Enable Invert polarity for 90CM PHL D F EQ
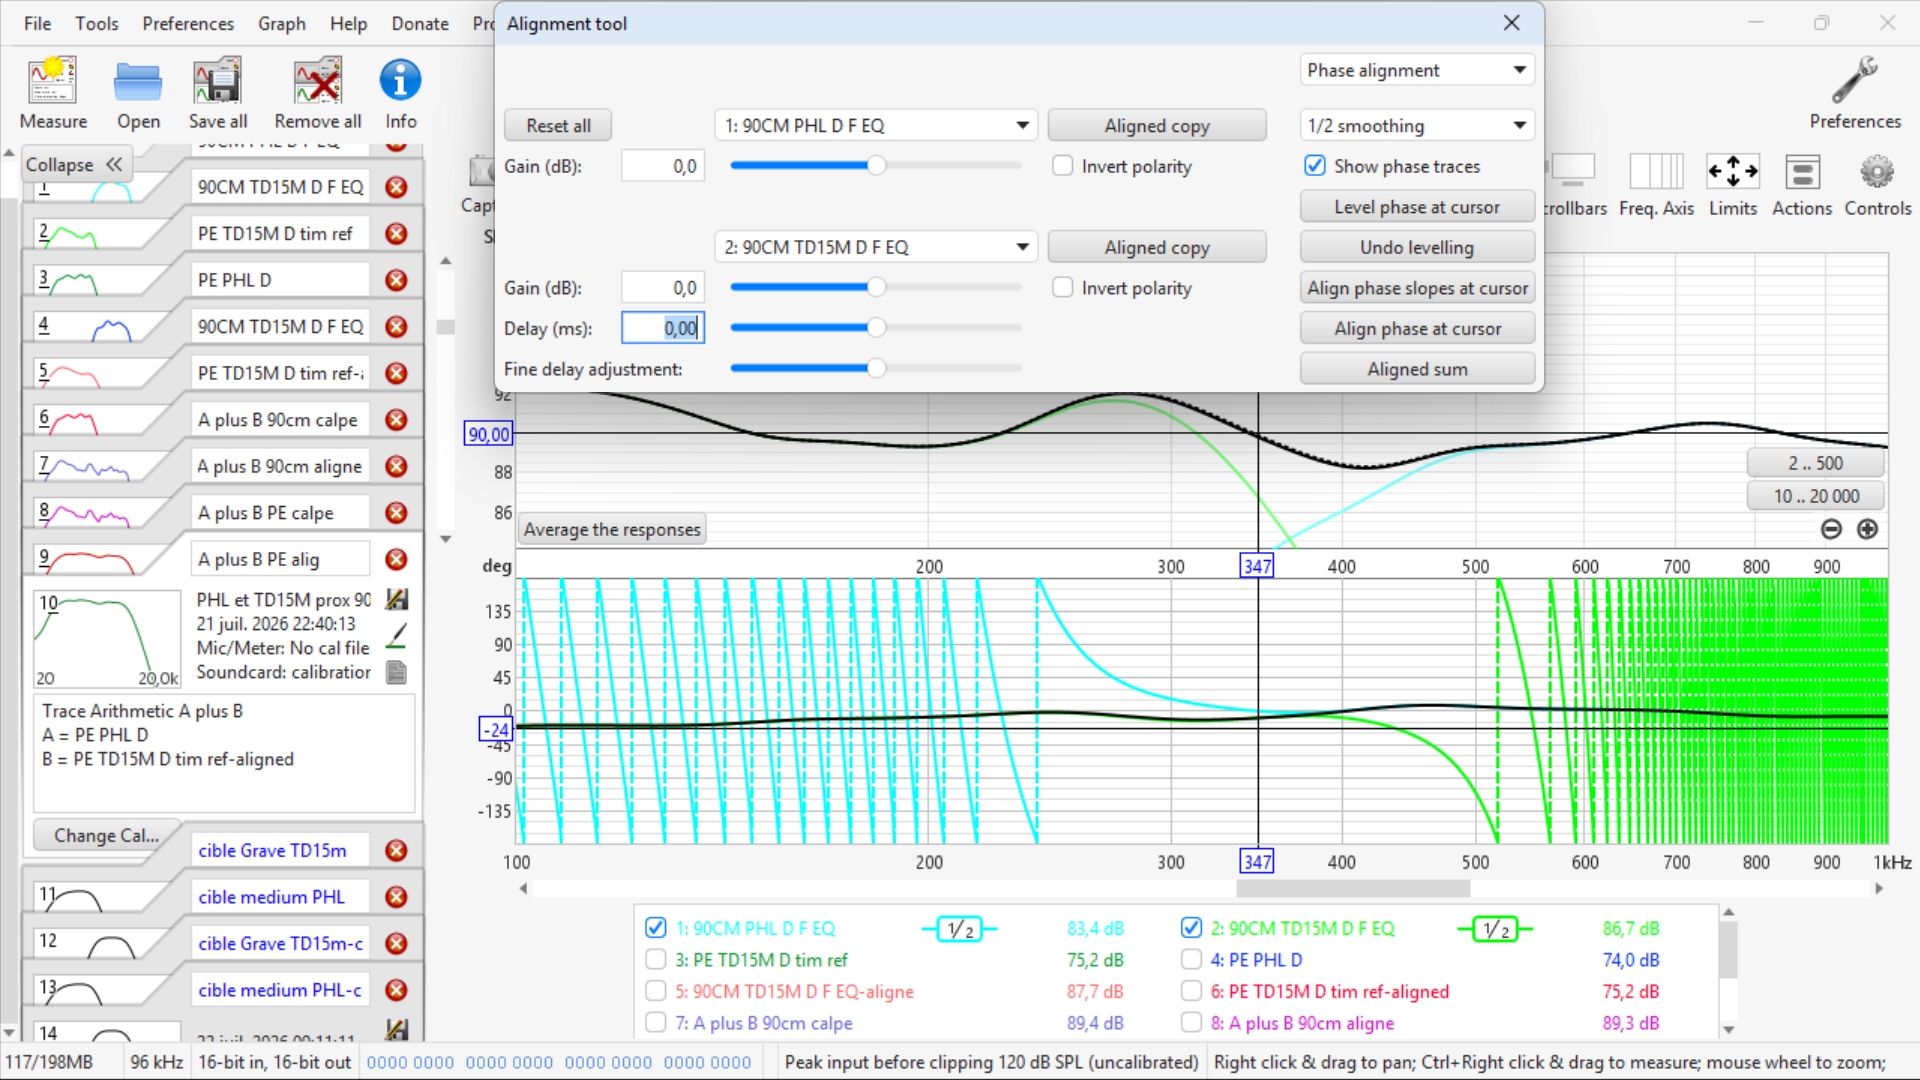 click(x=1063, y=166)
